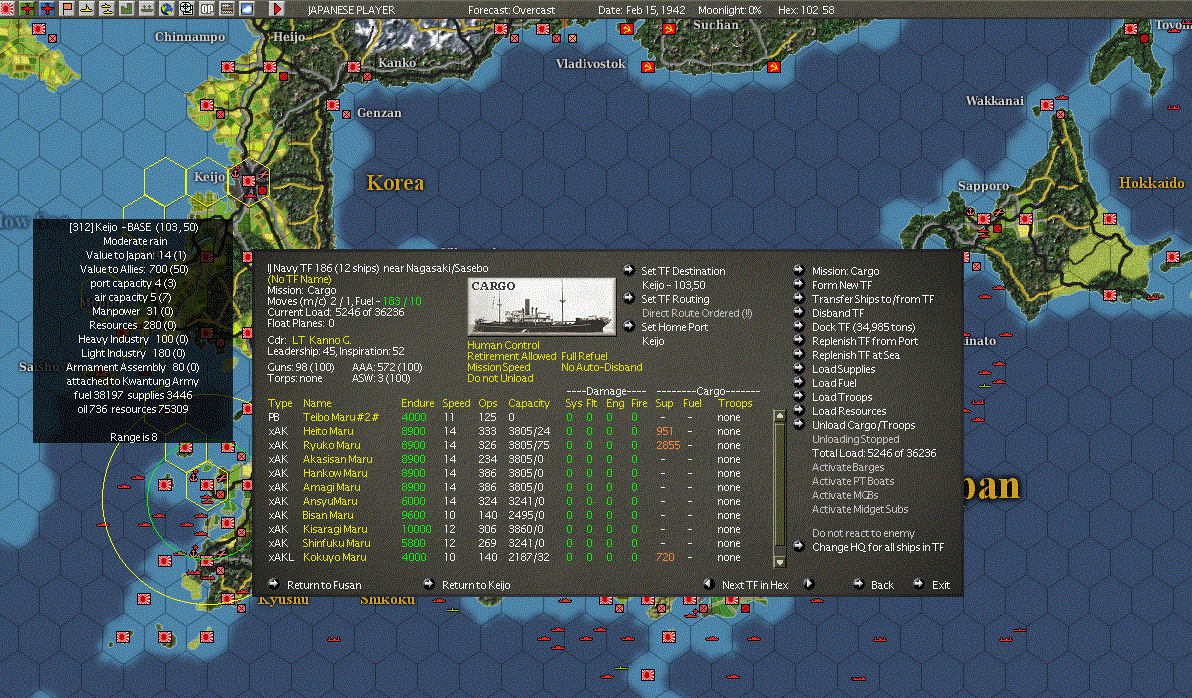Click the OP toolbar icon
Screen dimensions: 1192x698
click(x=207, y=8)
